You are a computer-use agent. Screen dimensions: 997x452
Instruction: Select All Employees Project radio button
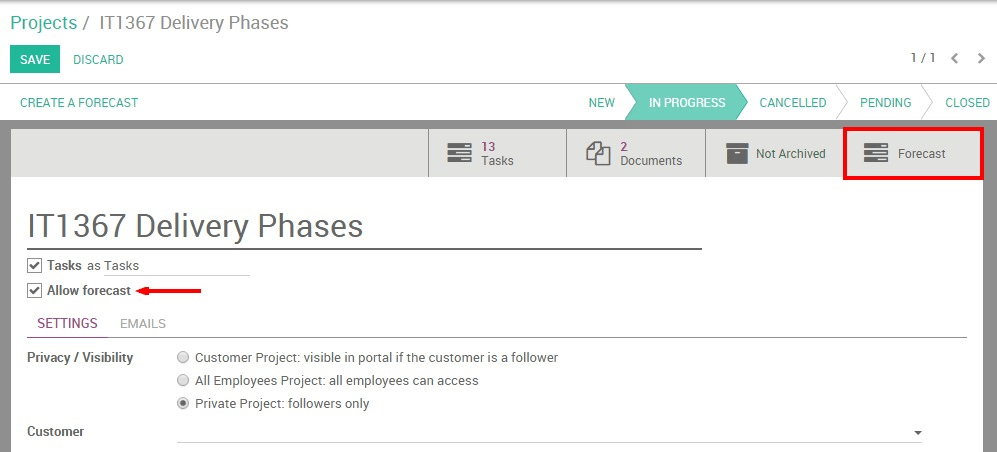coord(183,381)
